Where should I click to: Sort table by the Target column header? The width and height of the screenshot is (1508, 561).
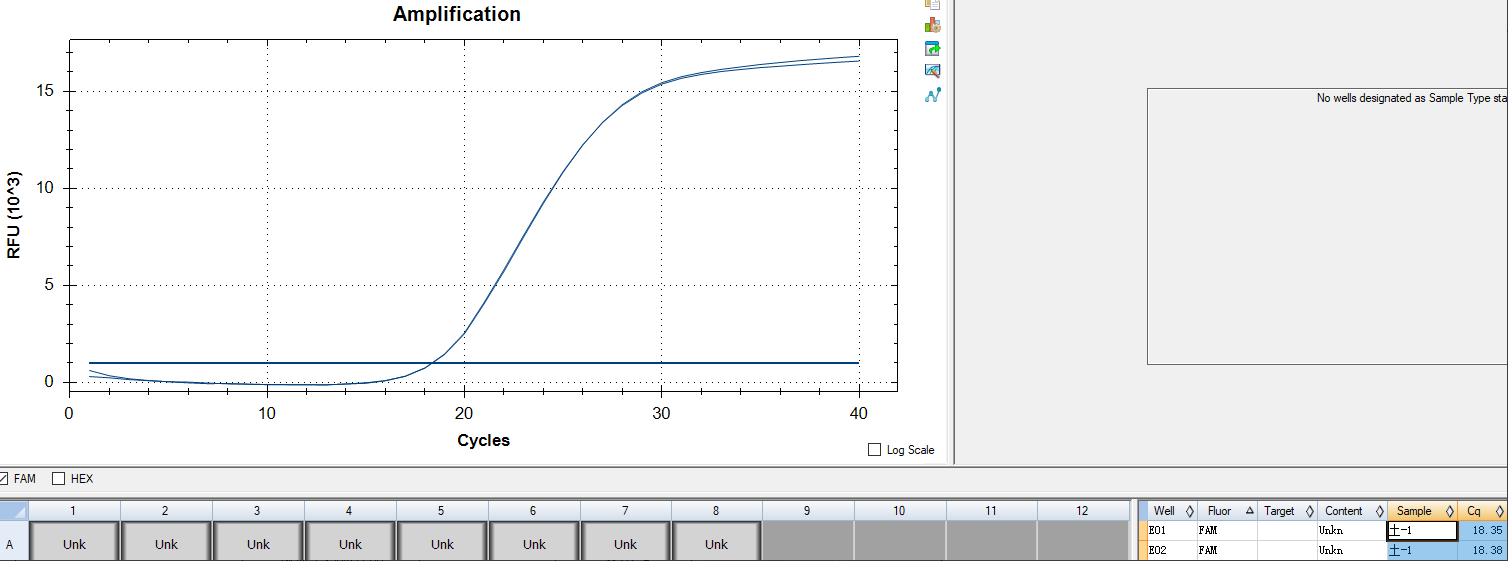(1287, 511)
